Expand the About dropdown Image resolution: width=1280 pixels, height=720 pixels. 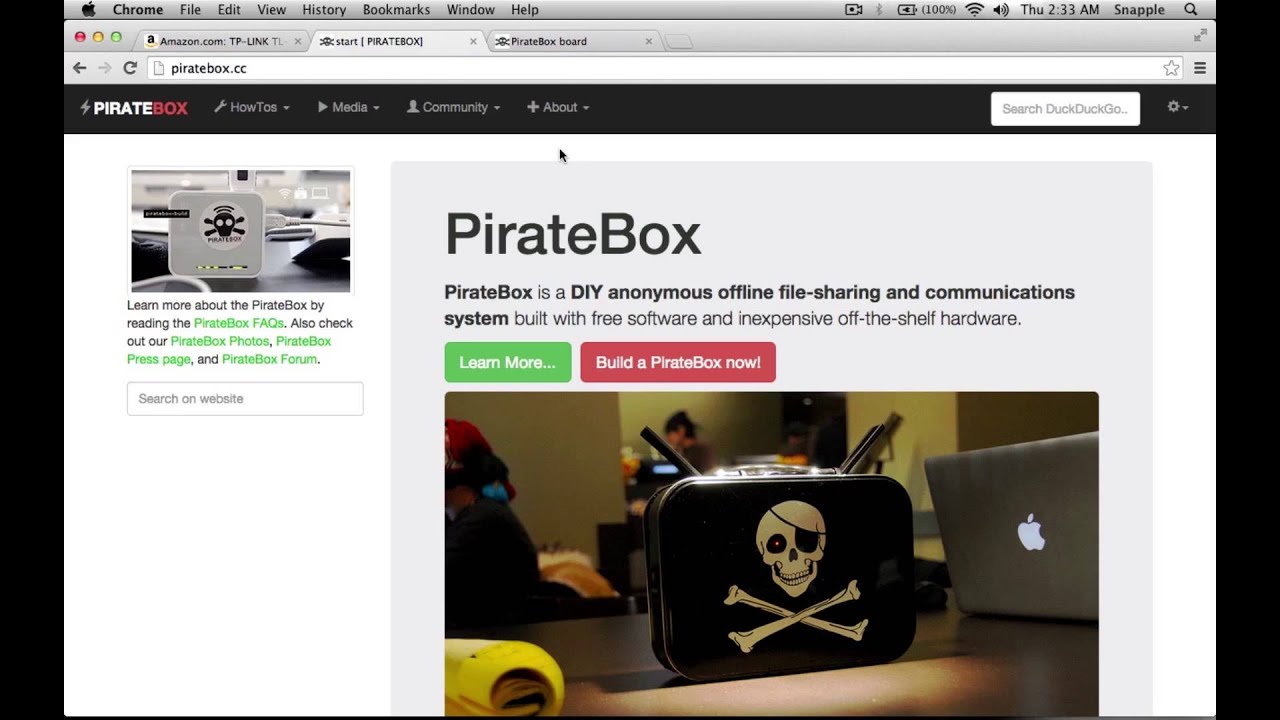pos(558,107)
